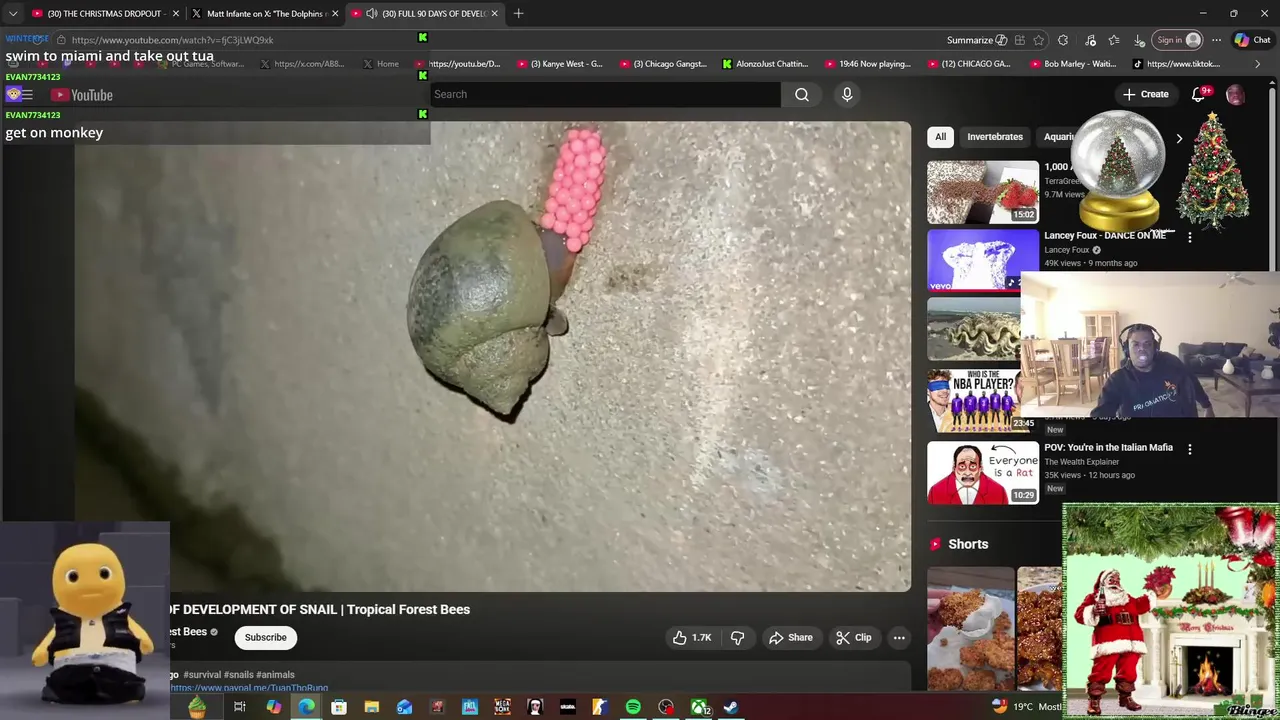1280x720 pixels.
Task: Open the YouTube account avatar menu
Action: 1235,94
